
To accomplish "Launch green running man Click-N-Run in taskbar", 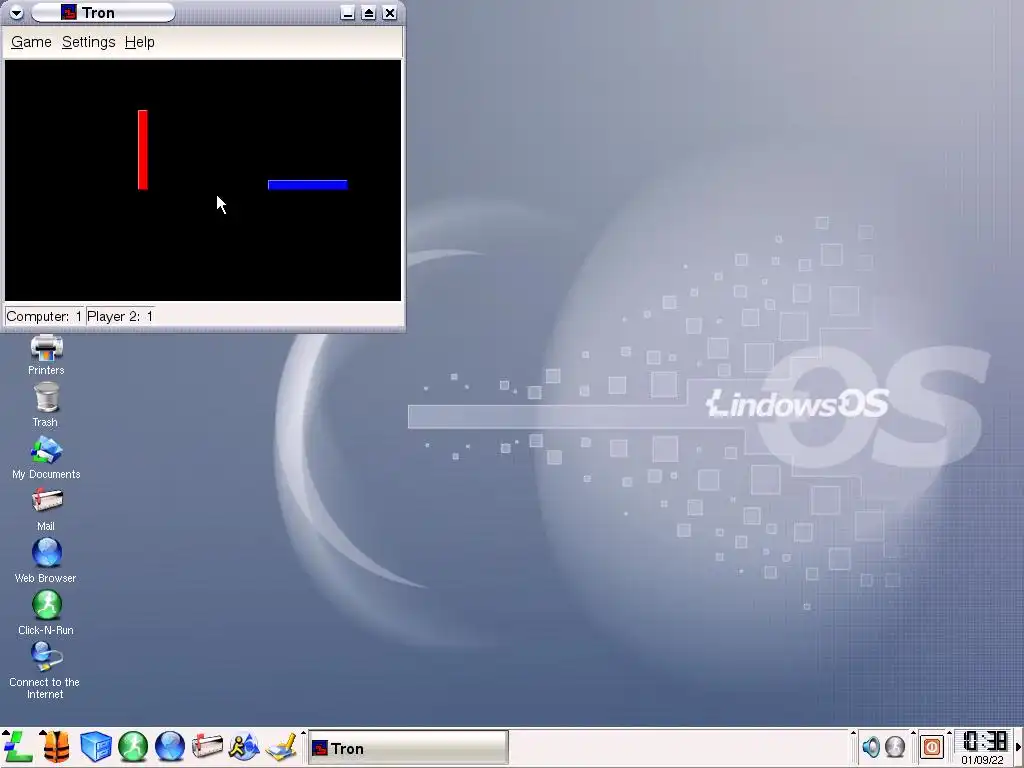I will (x=133, y=746).
